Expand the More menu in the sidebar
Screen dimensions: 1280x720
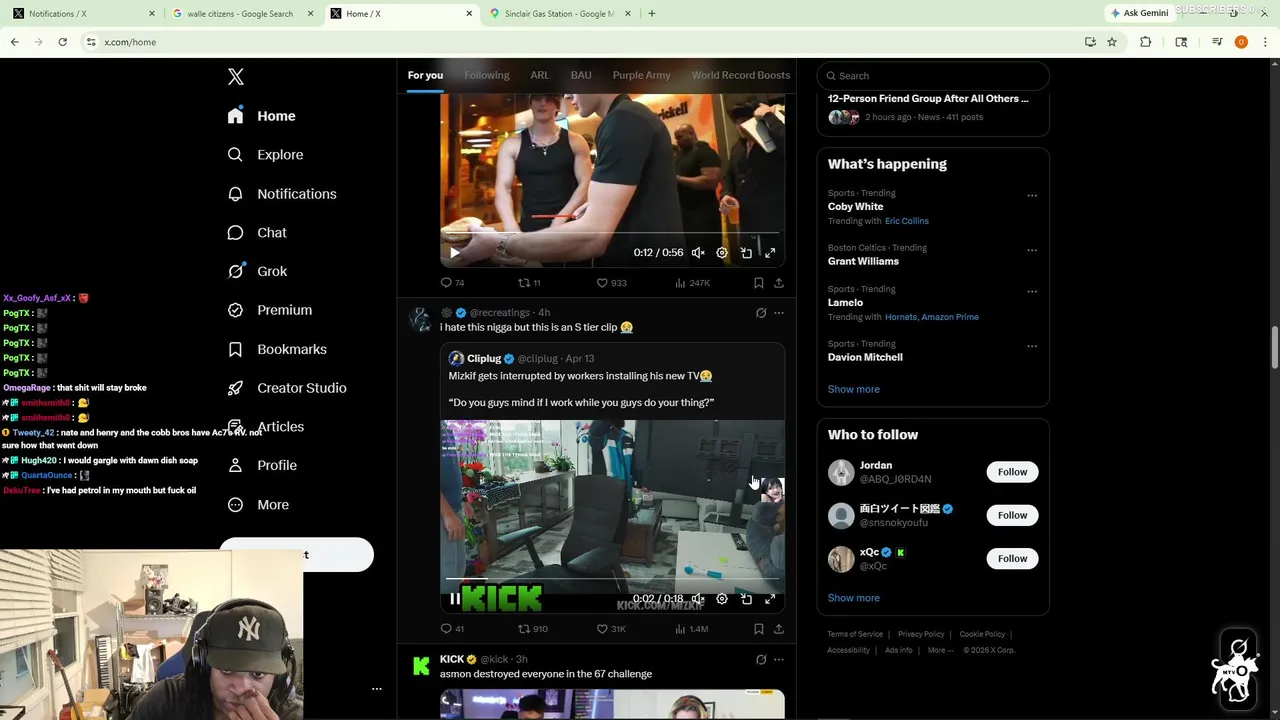click(258, 505)
